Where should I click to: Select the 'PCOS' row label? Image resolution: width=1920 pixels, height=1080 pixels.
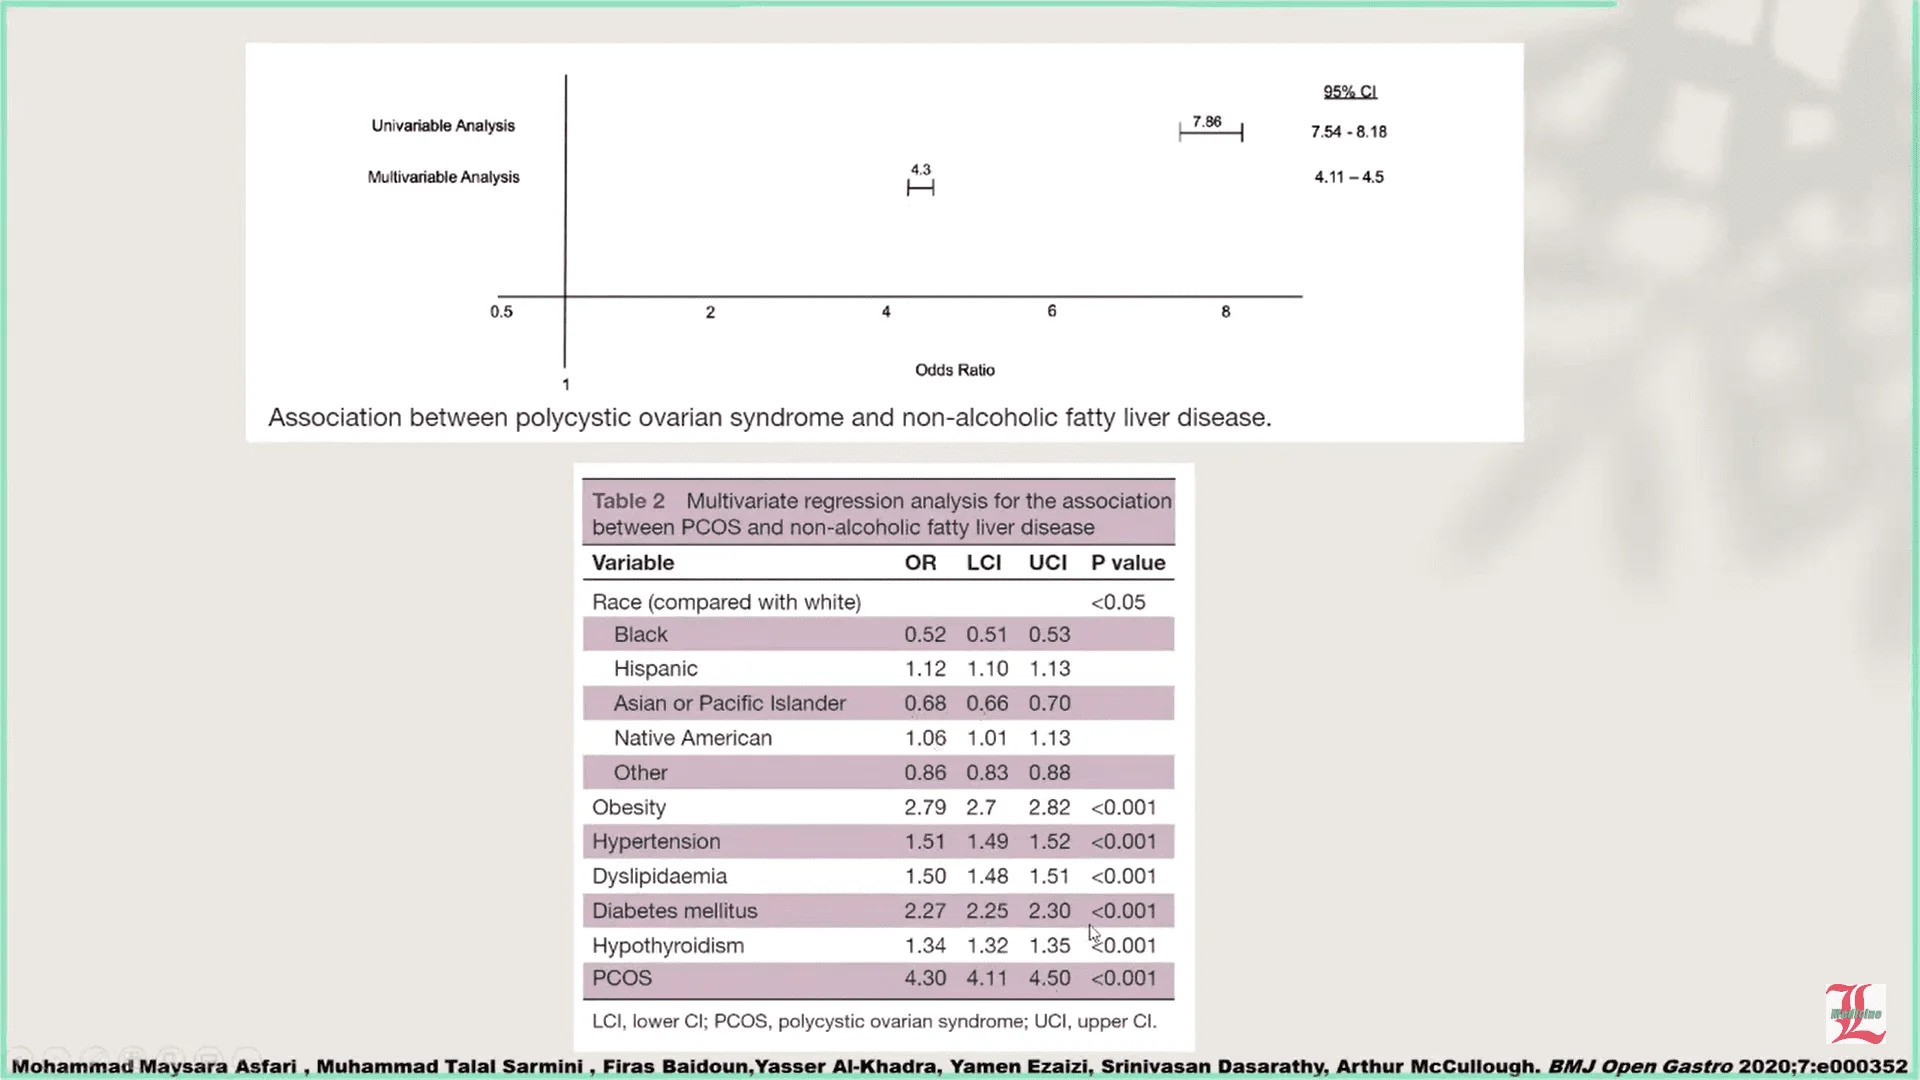pos(621,978)
